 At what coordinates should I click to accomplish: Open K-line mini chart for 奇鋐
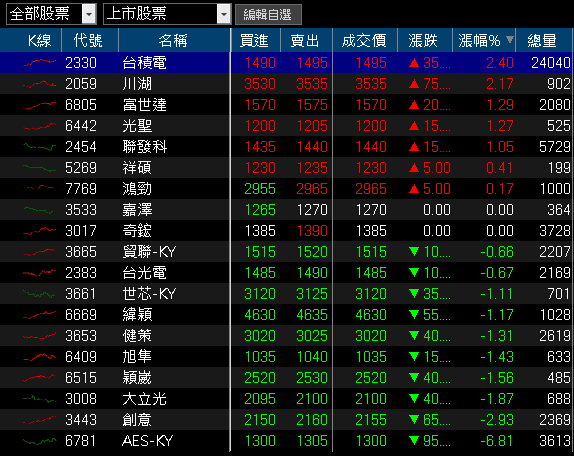coord(40,231)
